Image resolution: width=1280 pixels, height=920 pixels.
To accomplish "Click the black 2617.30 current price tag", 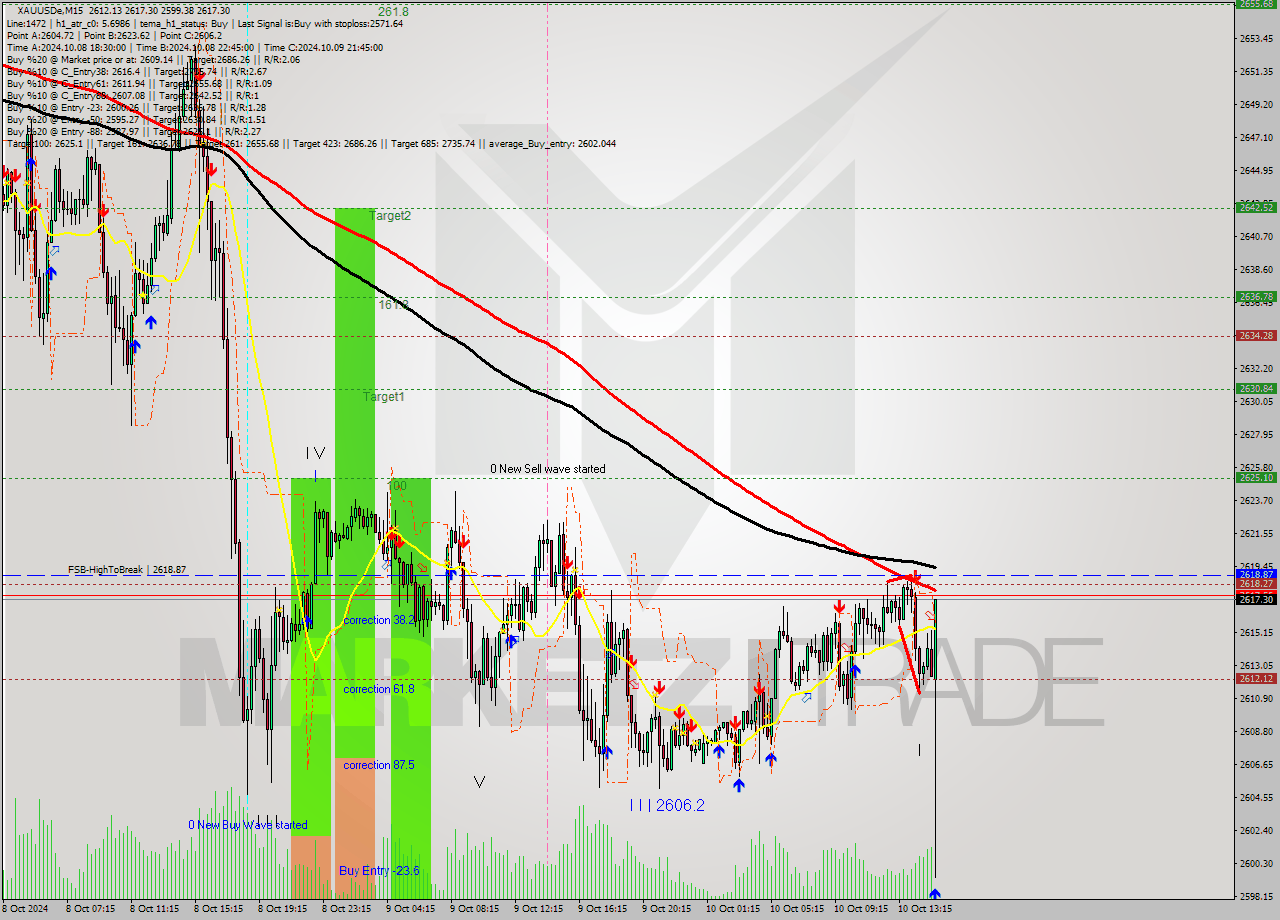I will [1256, 599].
